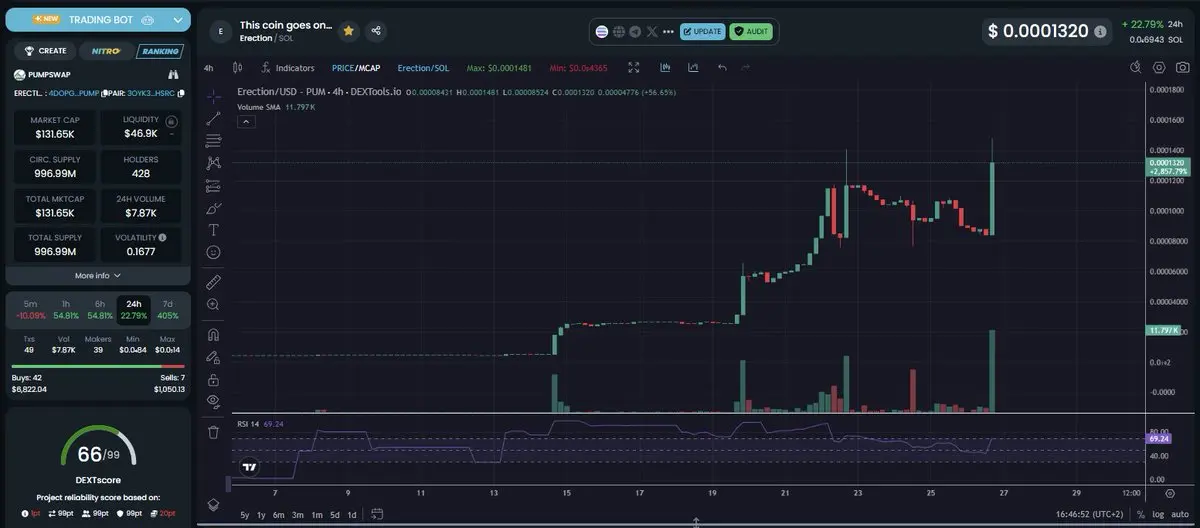Viewport: 1200px width, 528px height.
Task: Toggle keep drawing mode pencil-lock icon
Action: pos(213,357)
